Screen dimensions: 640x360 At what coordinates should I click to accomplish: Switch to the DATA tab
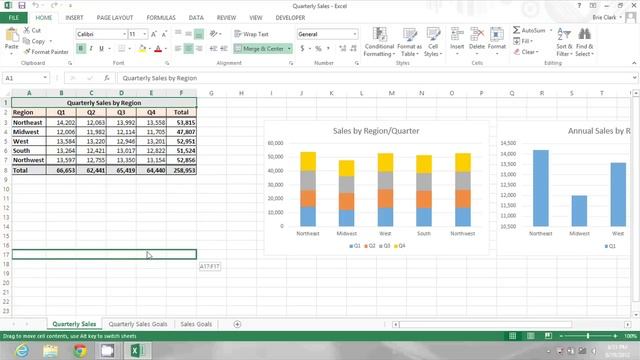(196, 18)
